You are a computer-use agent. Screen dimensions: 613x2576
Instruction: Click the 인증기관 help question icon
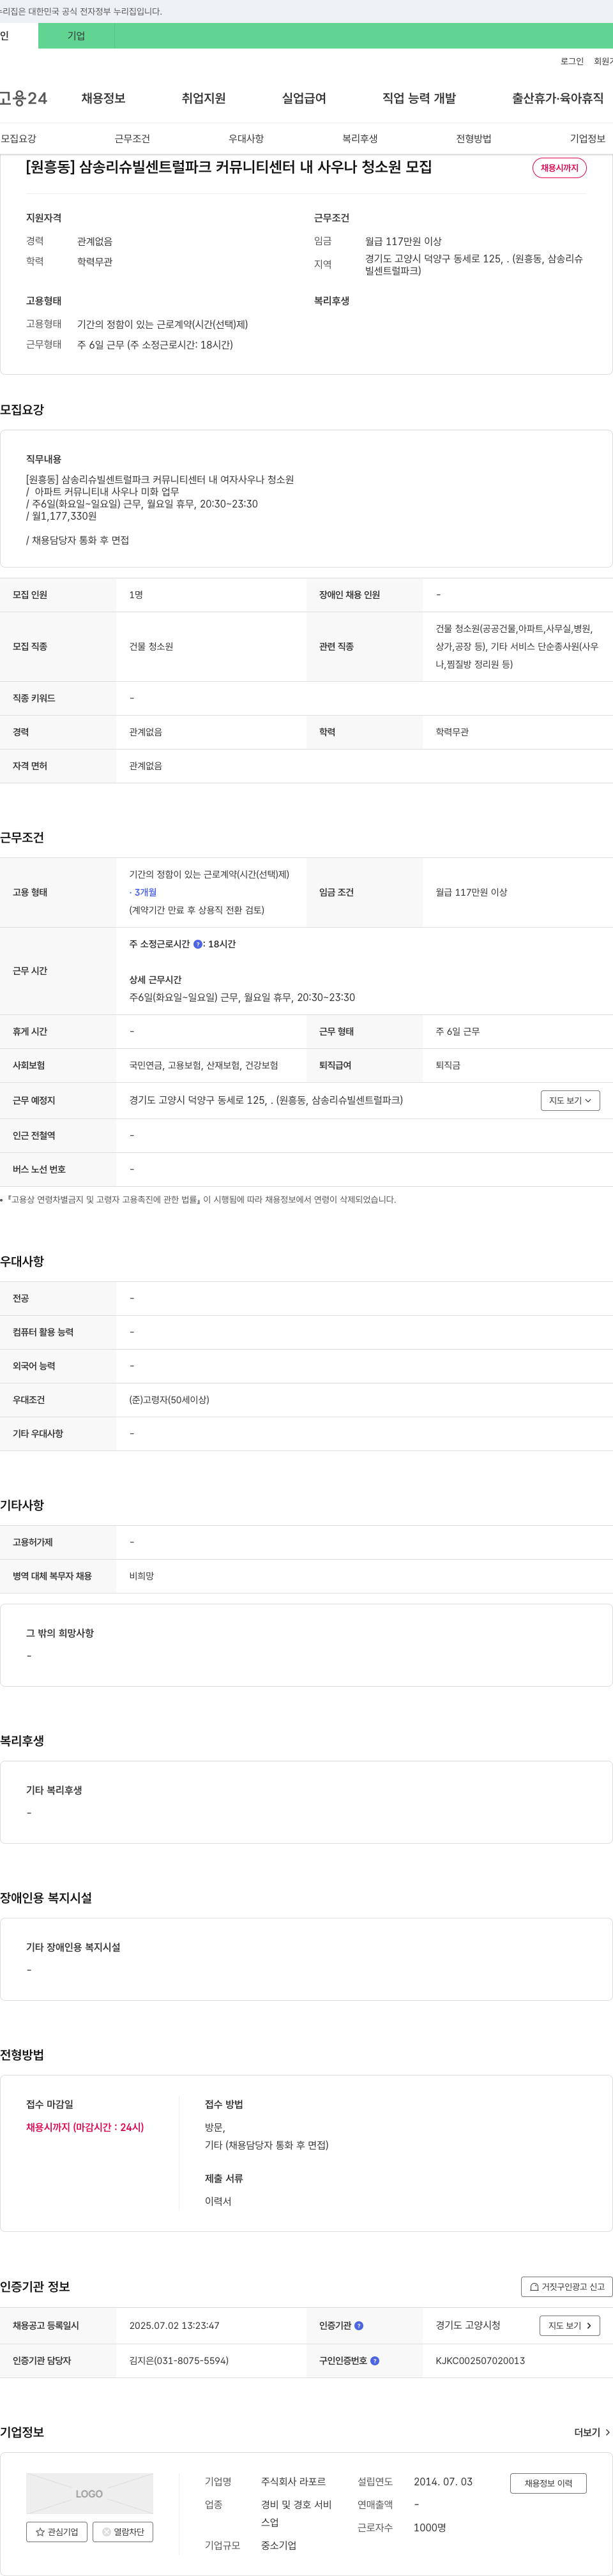[x=359, y=2326]
